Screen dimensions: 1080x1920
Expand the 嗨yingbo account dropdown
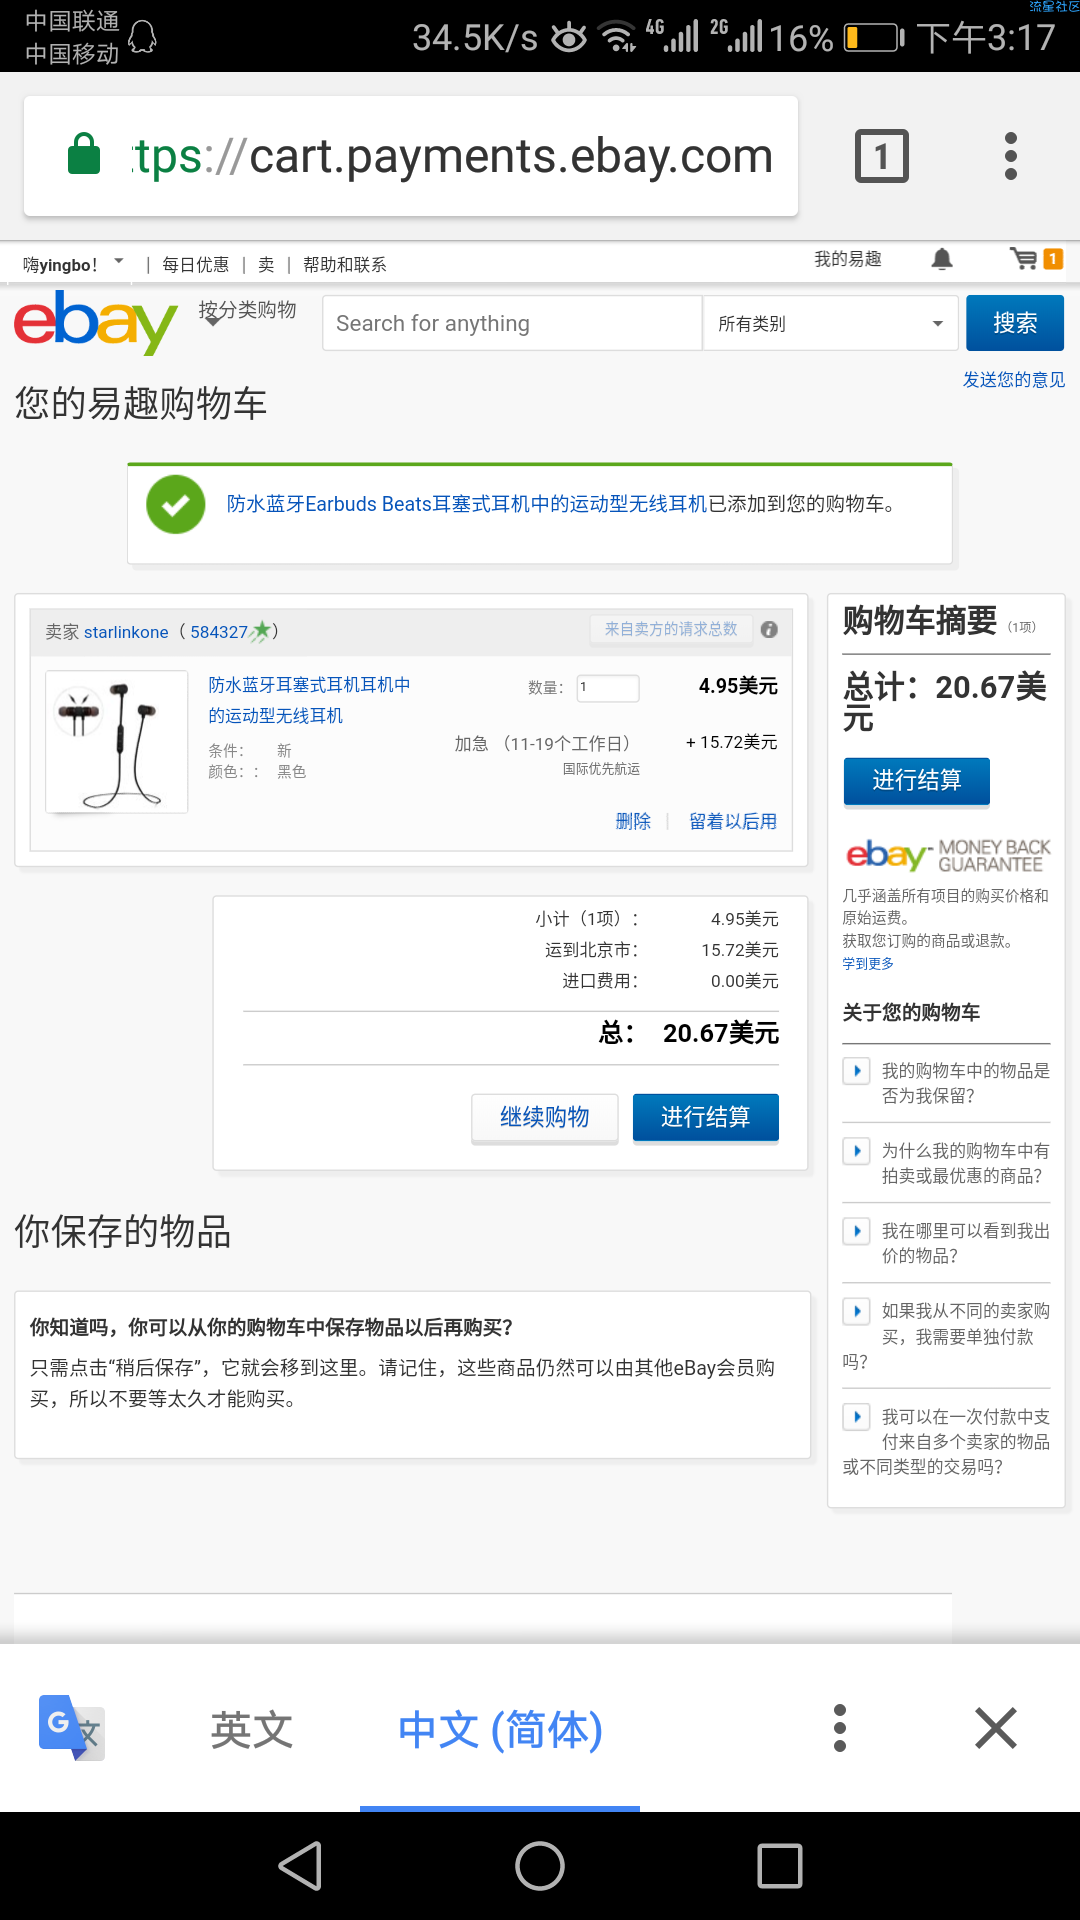click(73, 265)
